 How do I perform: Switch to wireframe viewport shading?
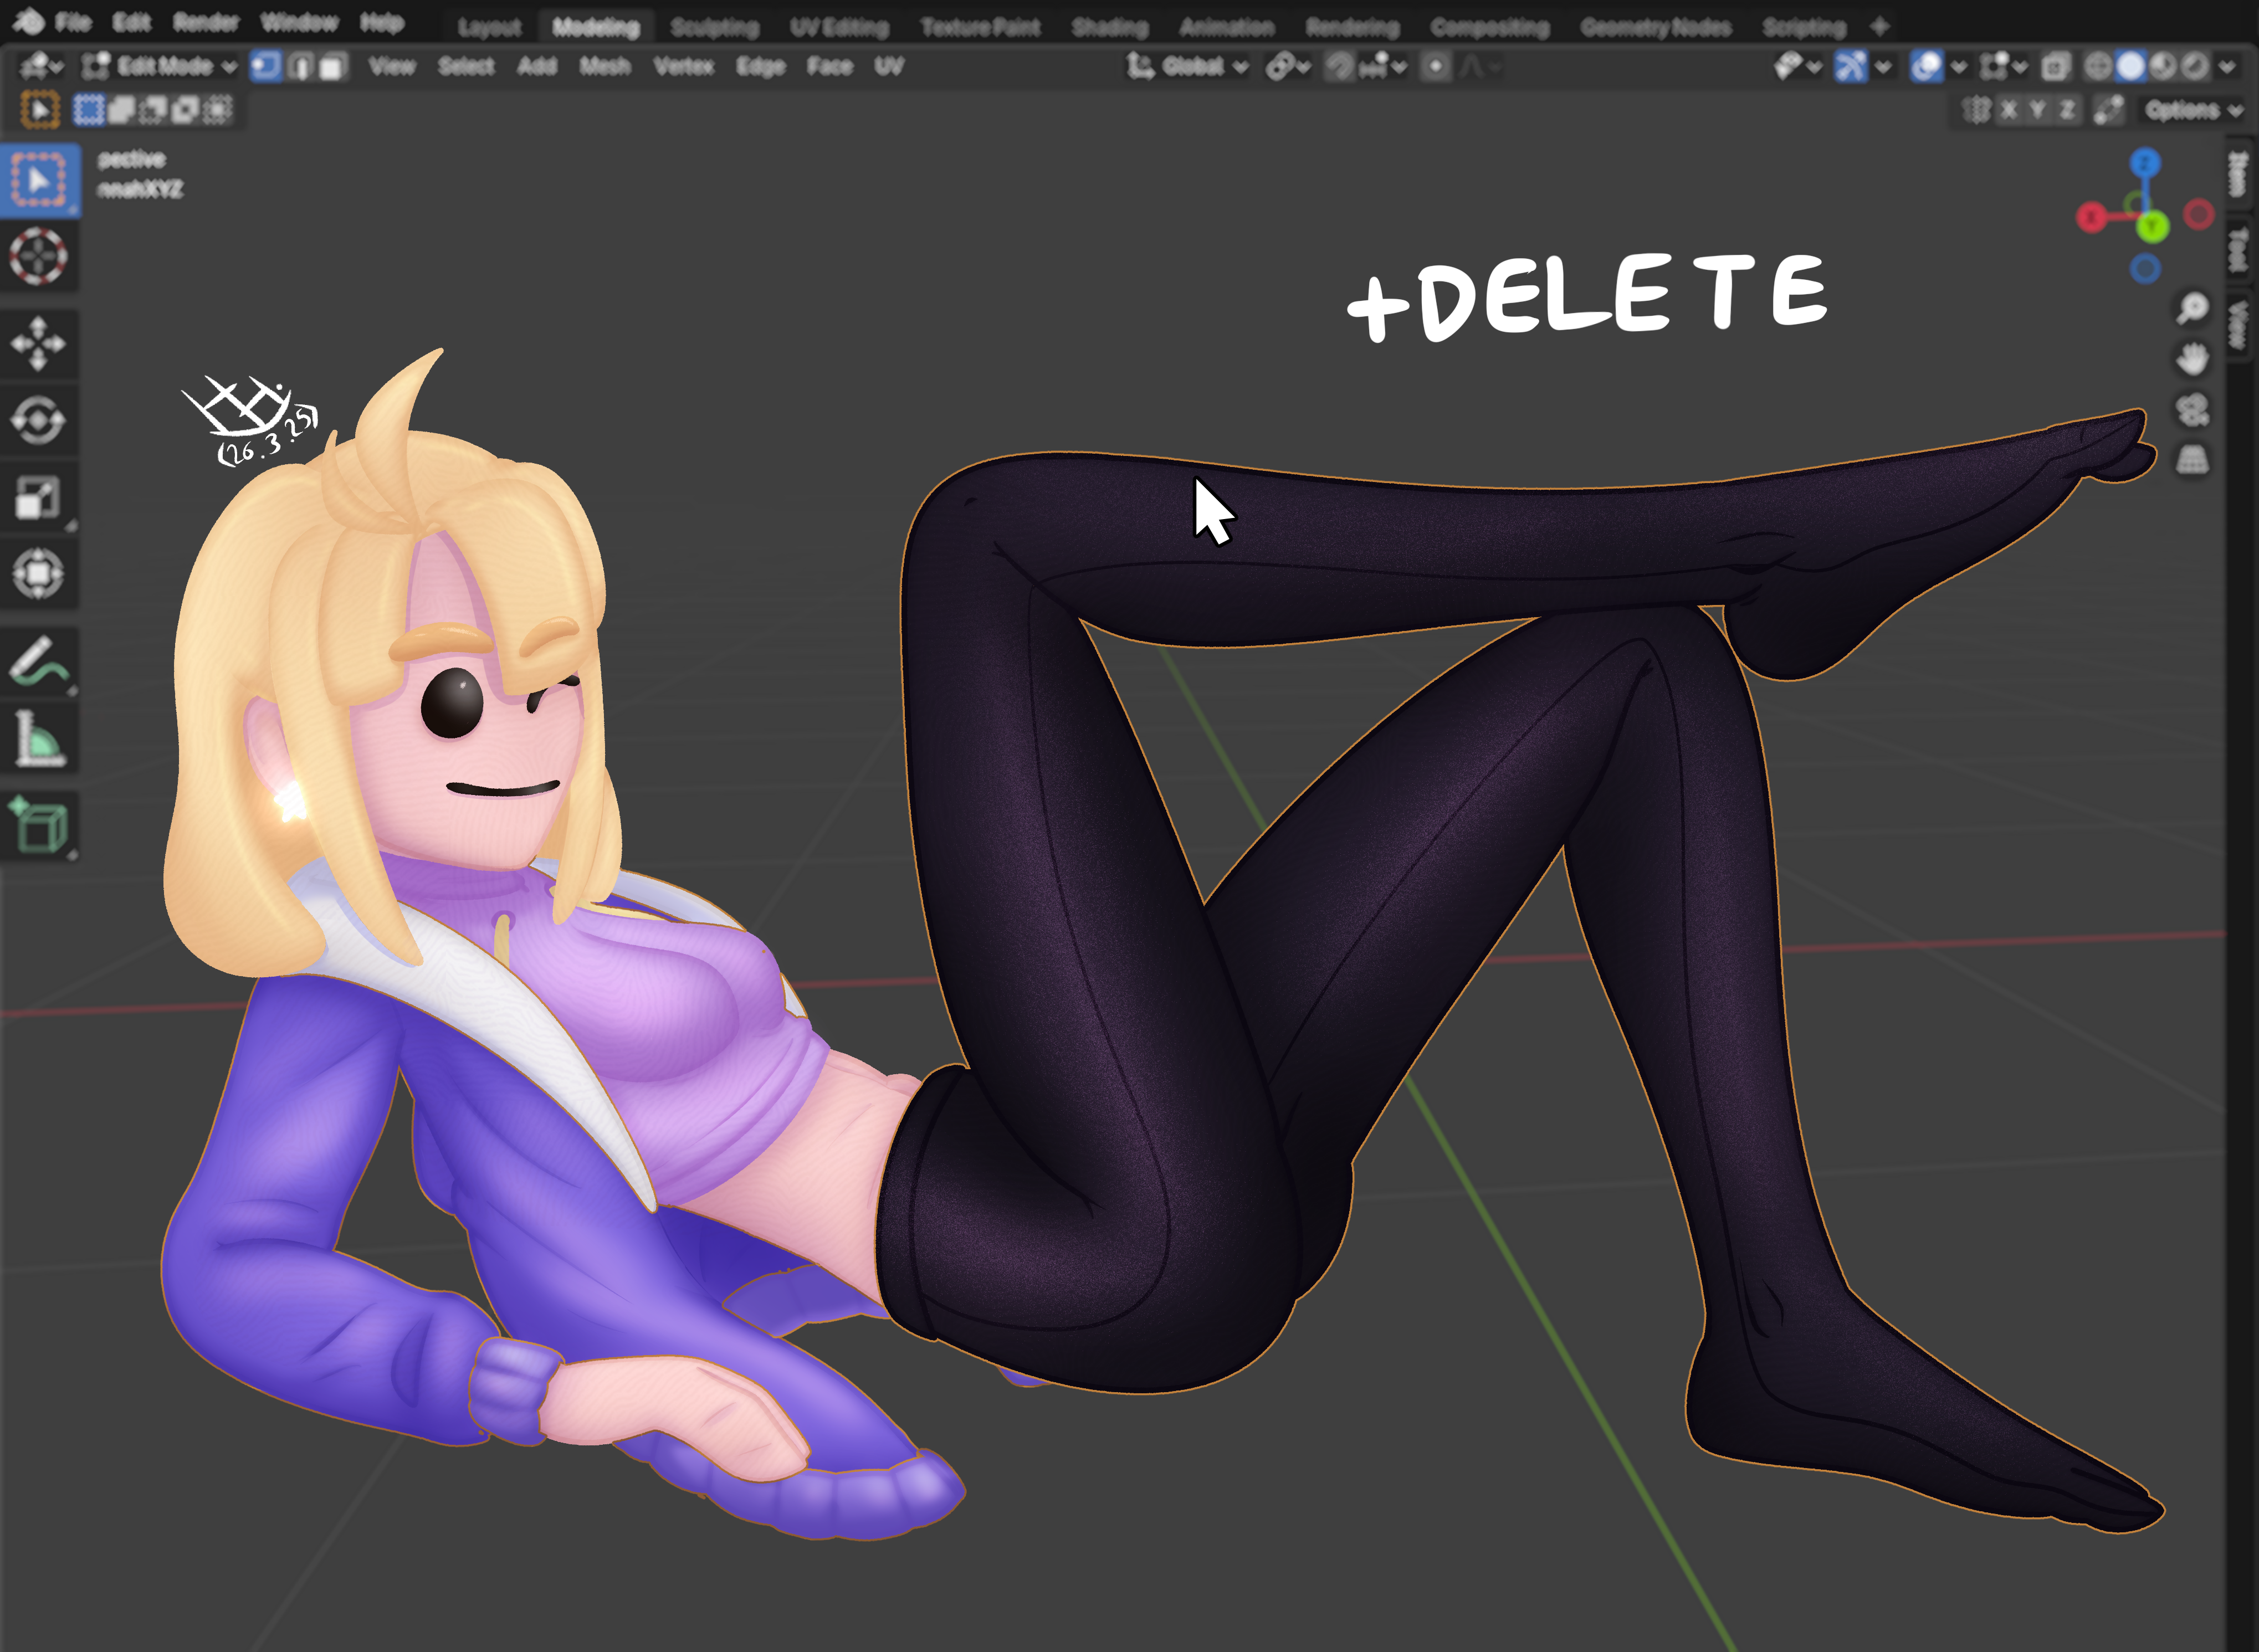tap(2098, 67)
